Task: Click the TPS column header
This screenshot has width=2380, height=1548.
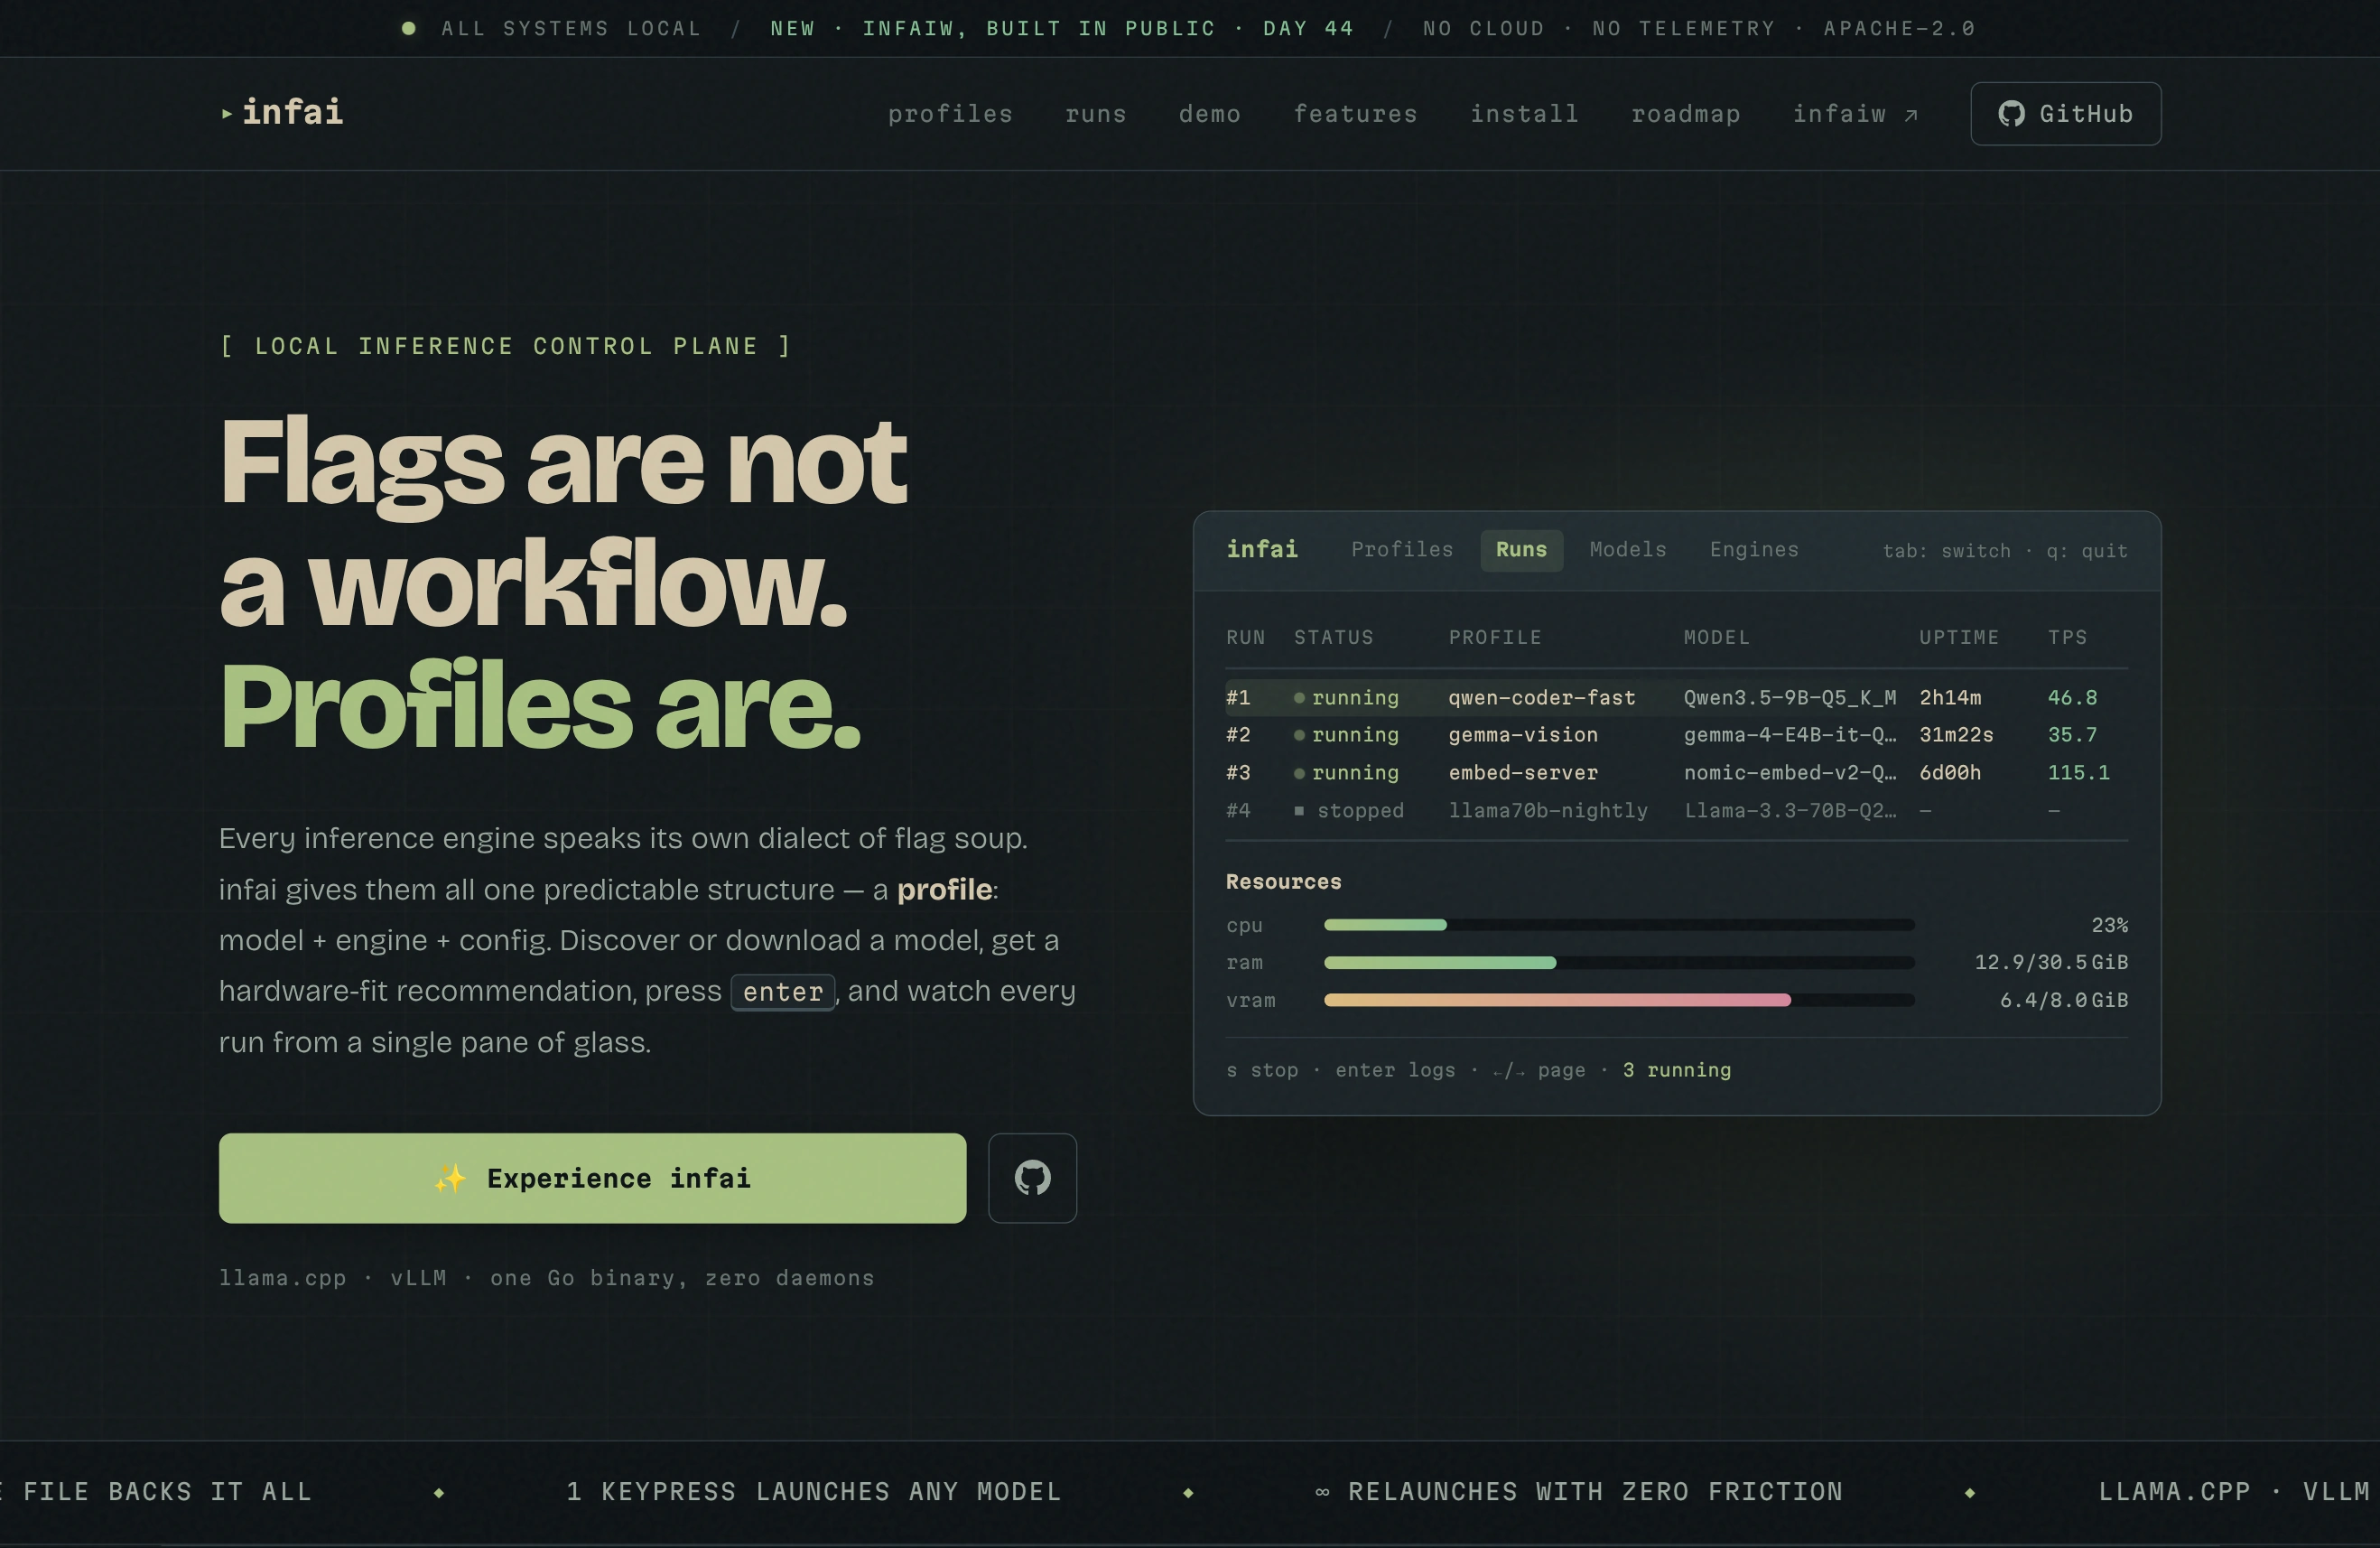Action: 2067,637
